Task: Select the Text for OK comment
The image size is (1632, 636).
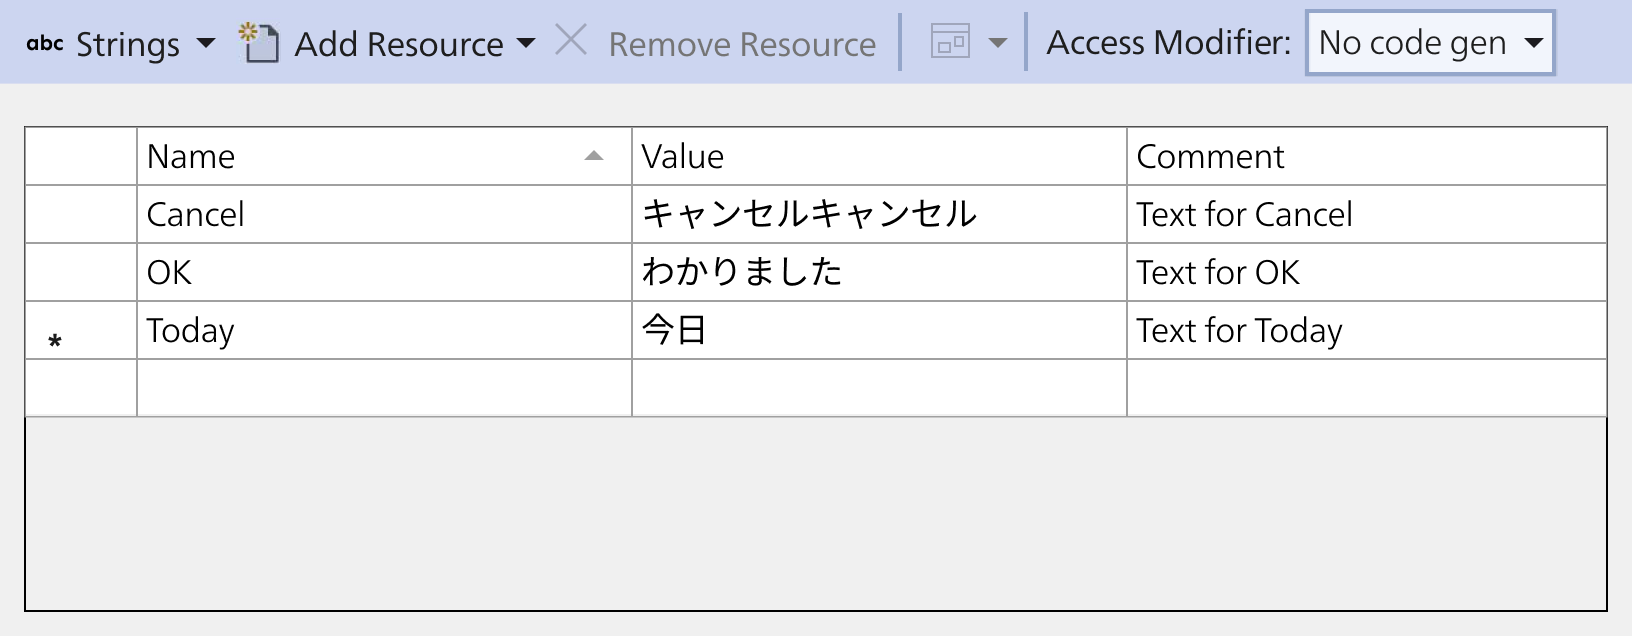Action: pyautogui.click(x=1367, y=272)
